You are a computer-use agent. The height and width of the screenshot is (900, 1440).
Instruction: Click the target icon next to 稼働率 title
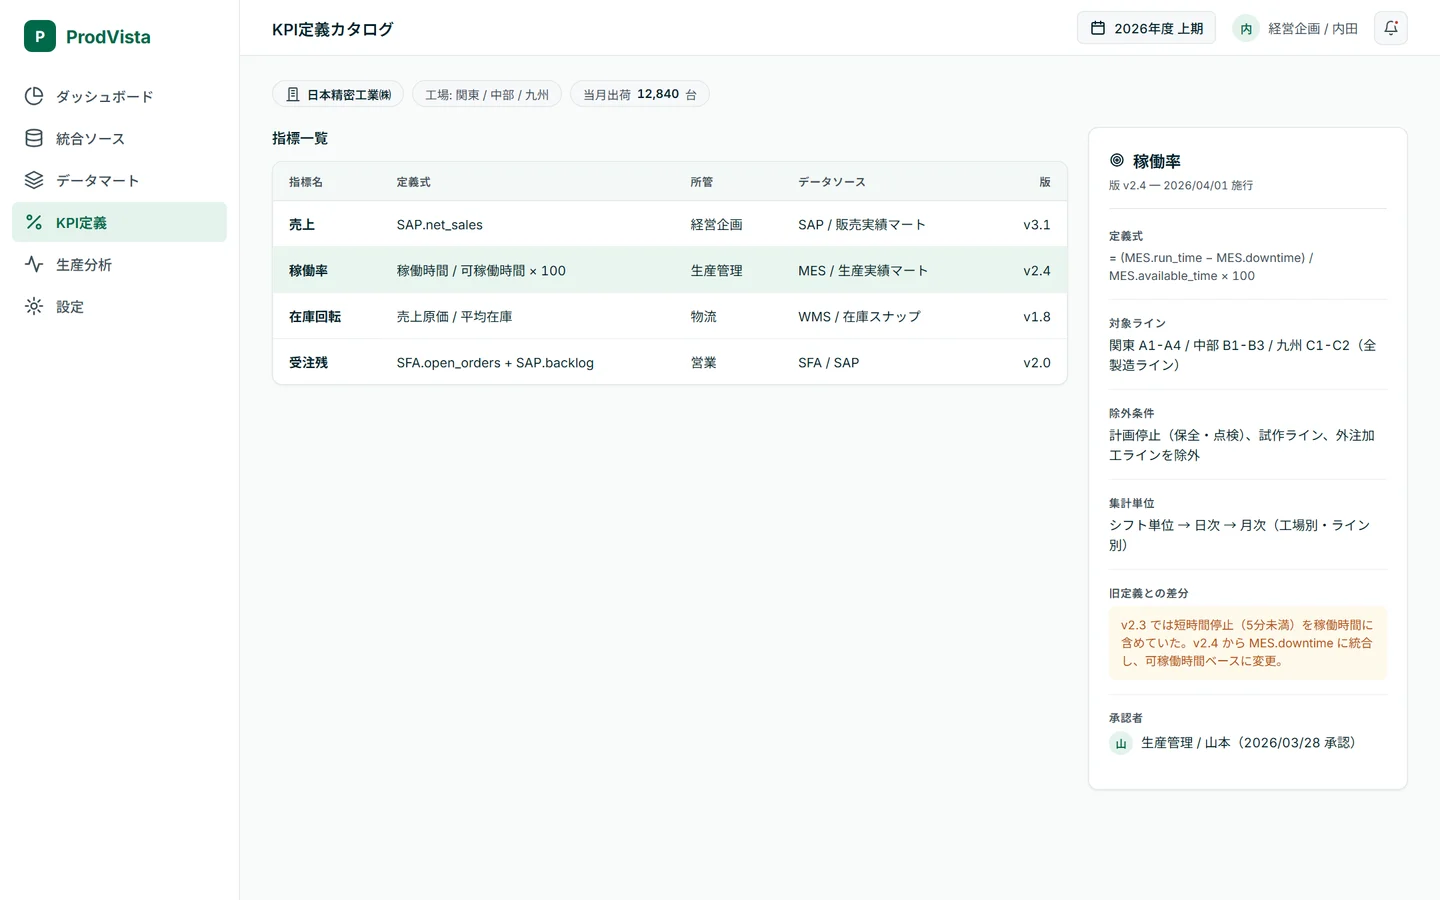click(x=1117, y=160)
